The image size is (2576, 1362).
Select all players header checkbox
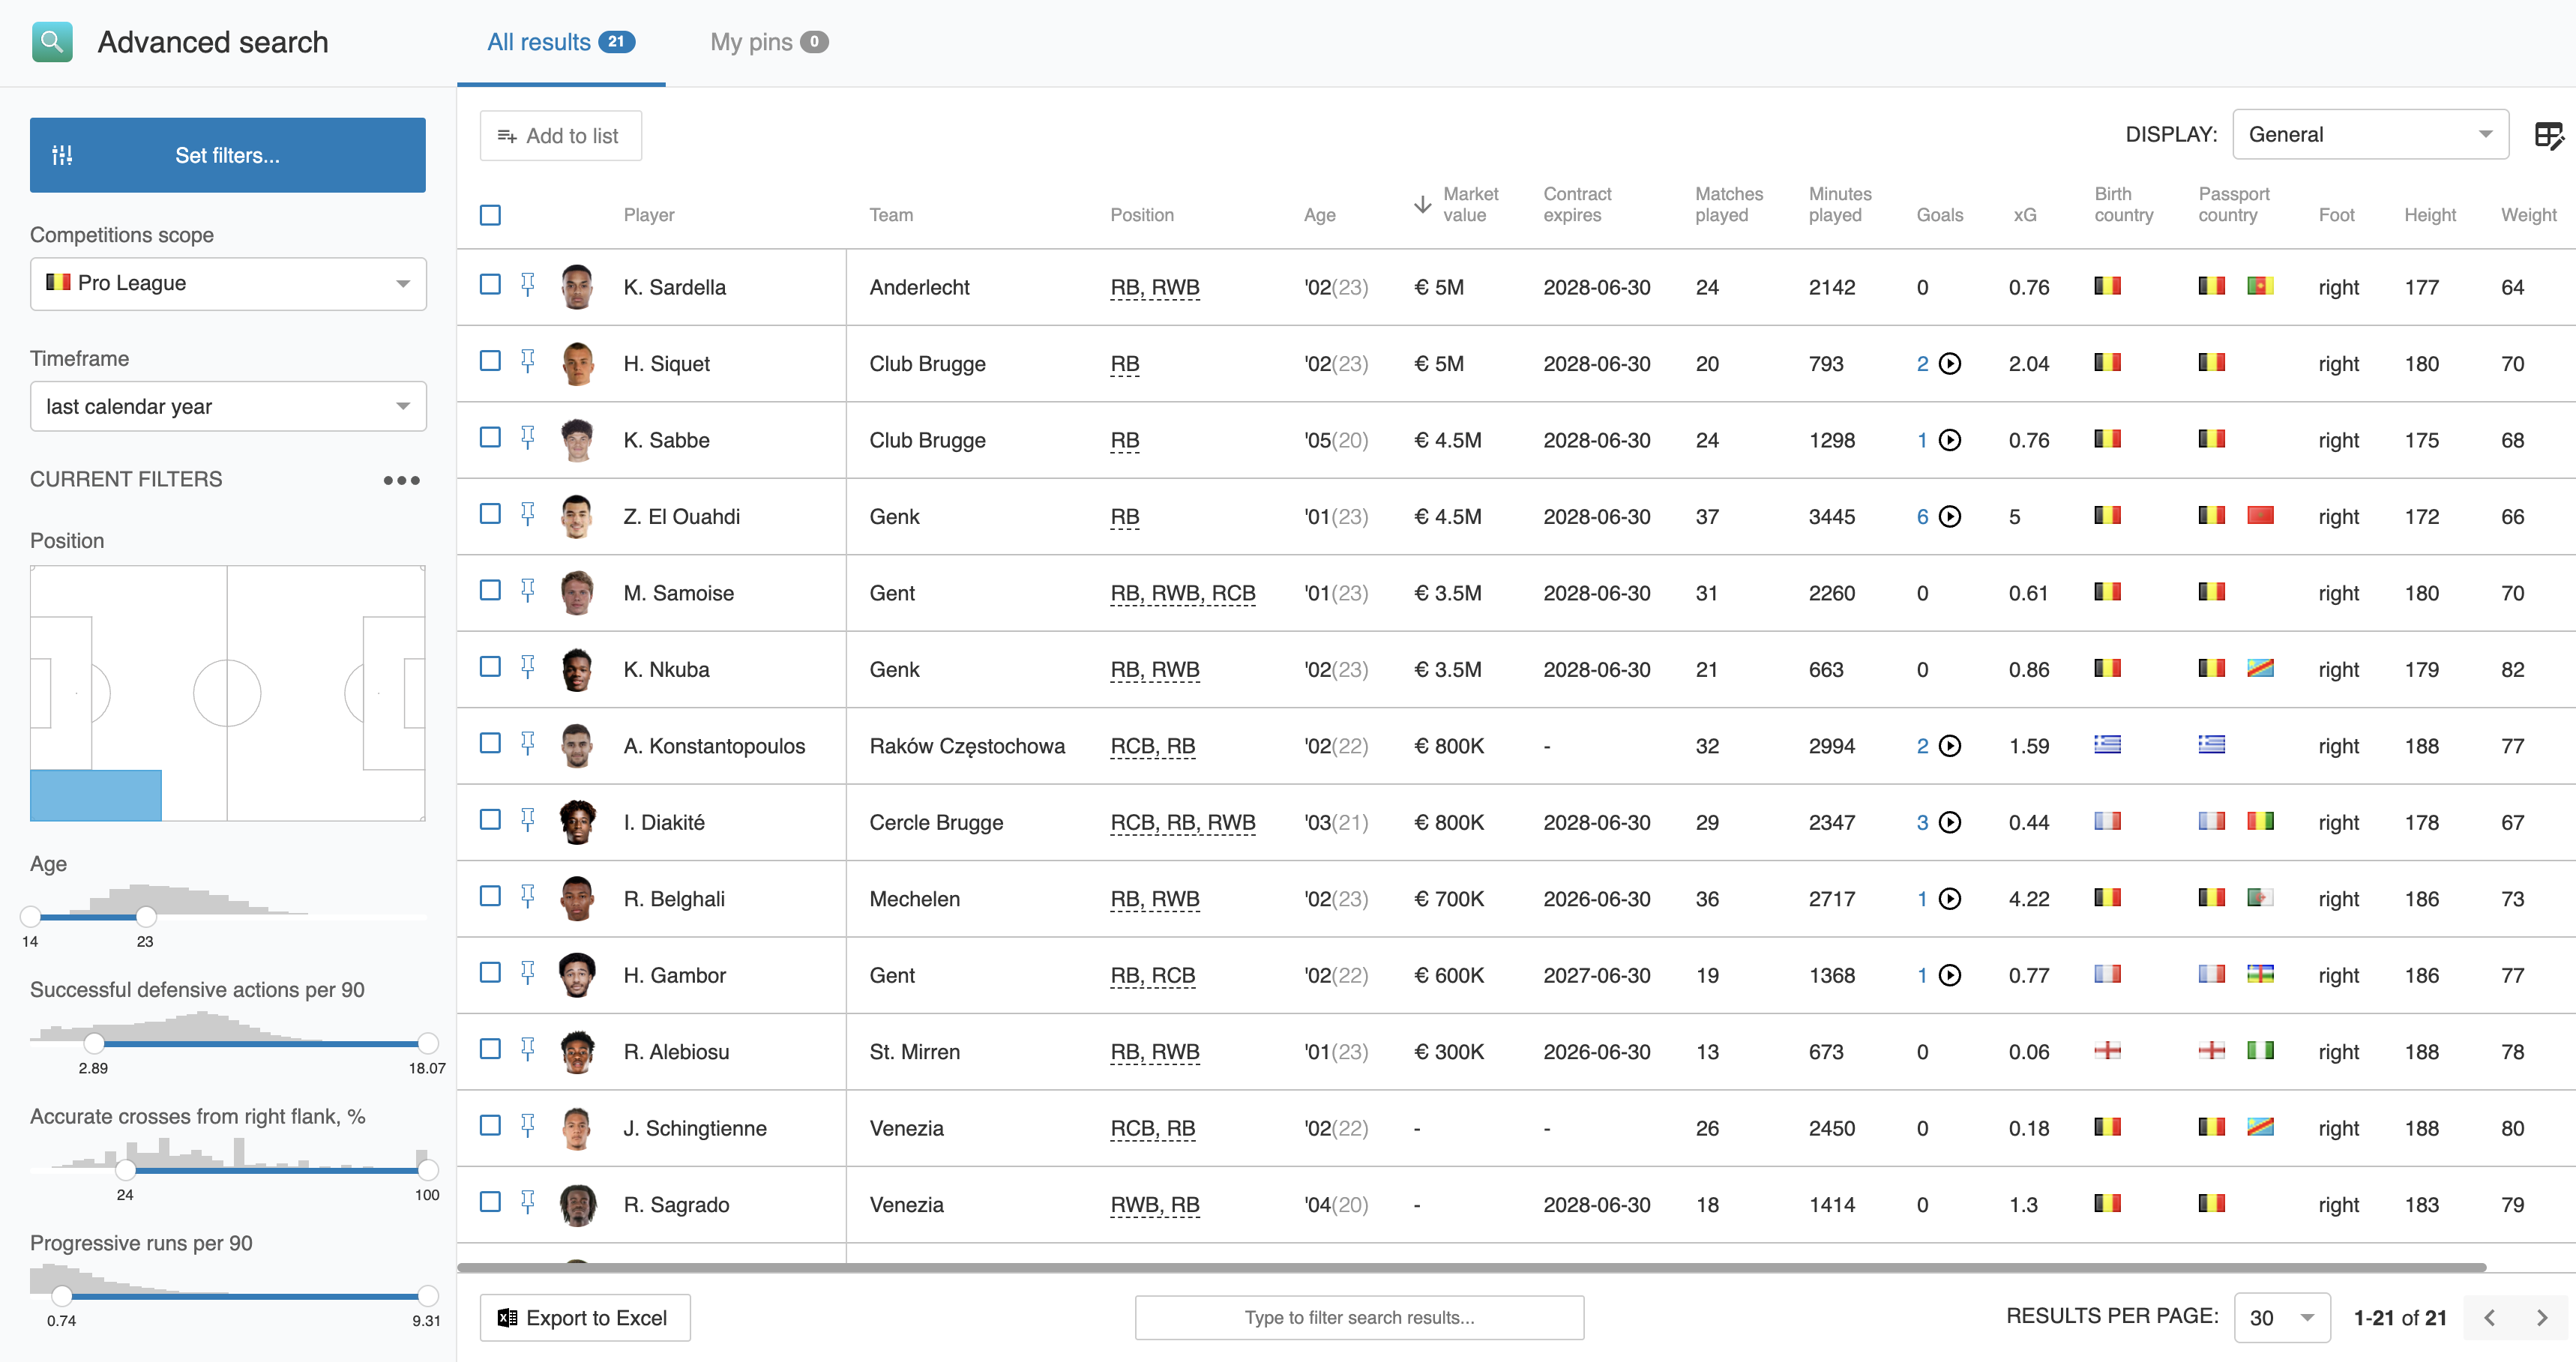(490, 215)
